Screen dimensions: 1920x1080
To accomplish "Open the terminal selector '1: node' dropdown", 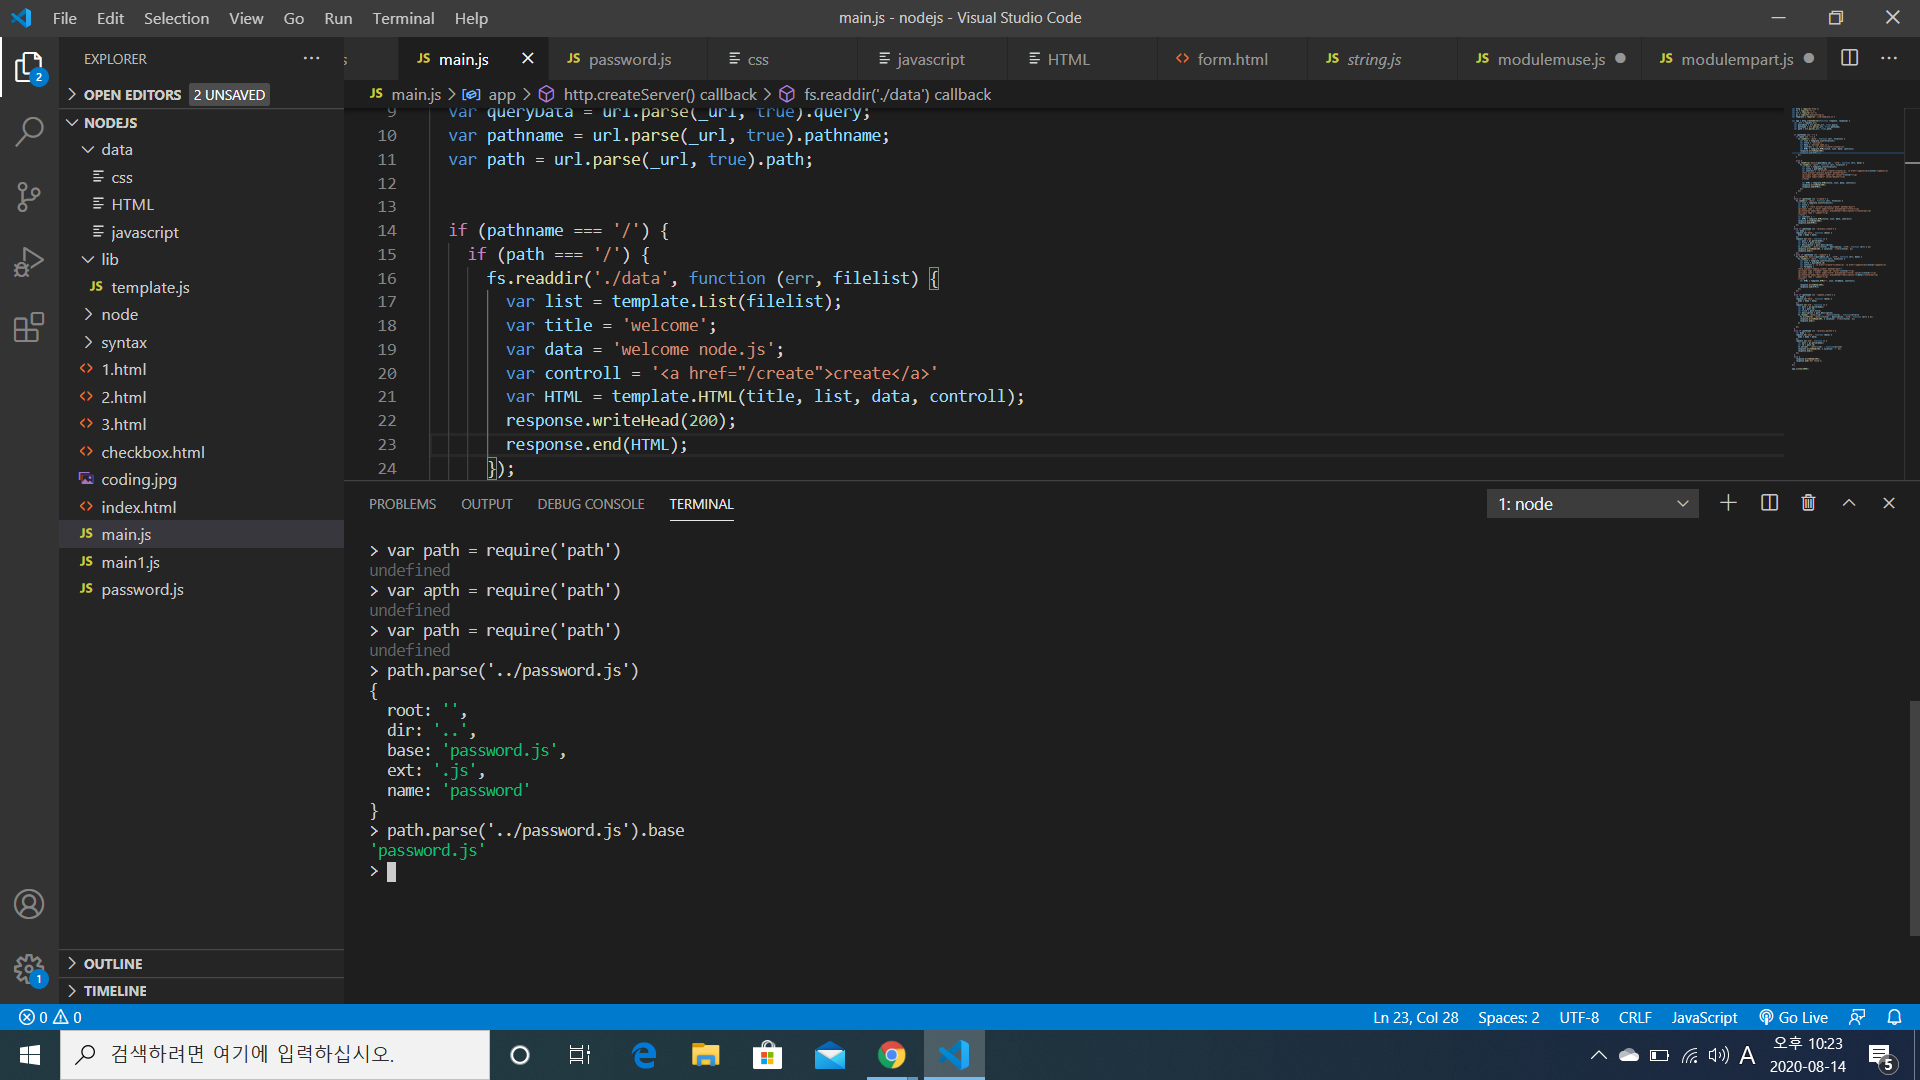I will click(x=1592, y=504).
